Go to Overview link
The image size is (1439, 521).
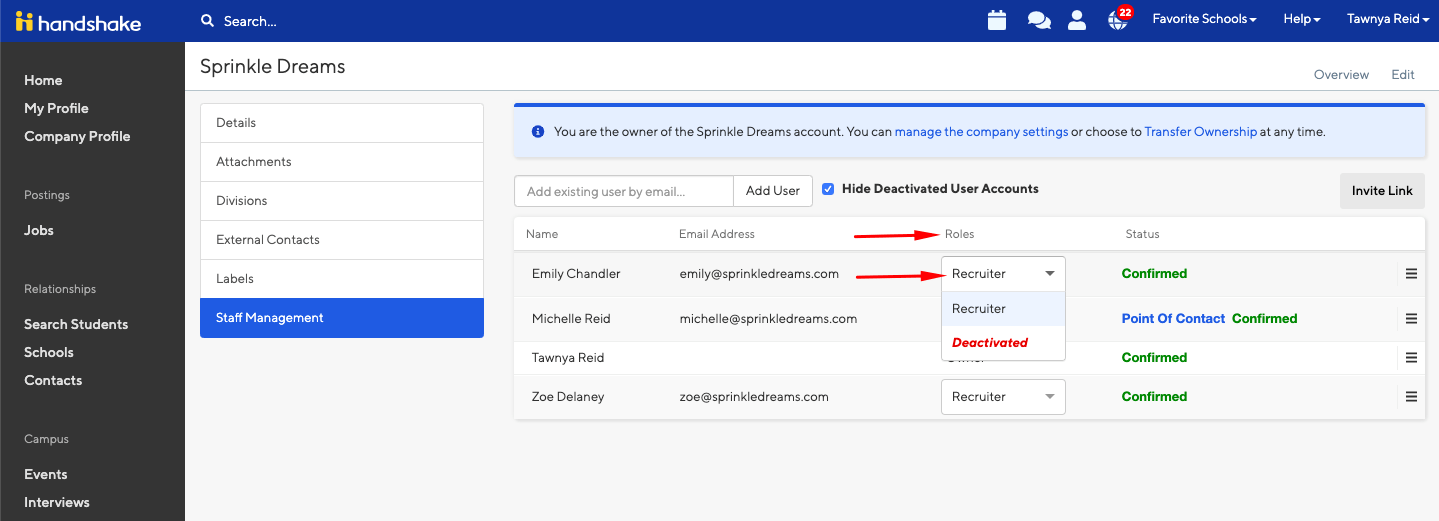pos(1341,74)
